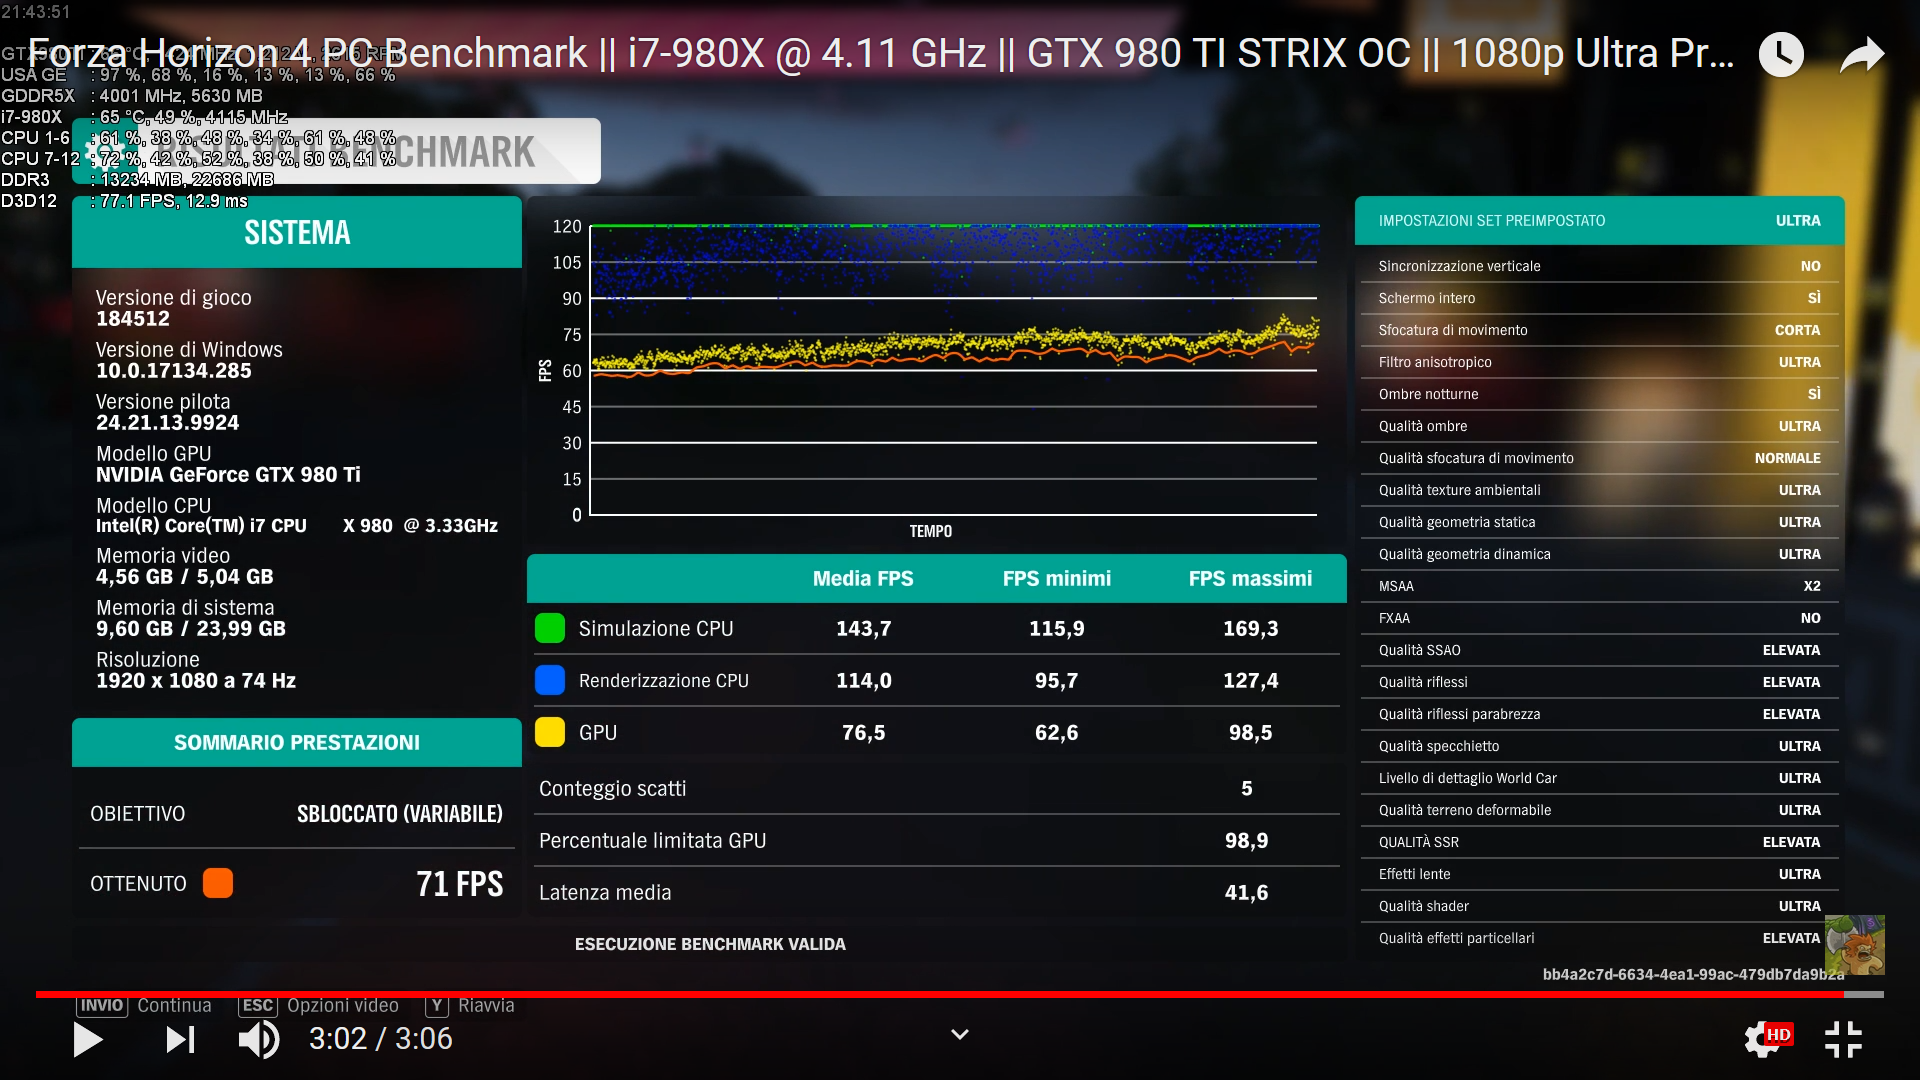The width and height of the screenshot is (1920, 1080).
Task: Mute the video volume
Action: click(x=259, y=1040)
